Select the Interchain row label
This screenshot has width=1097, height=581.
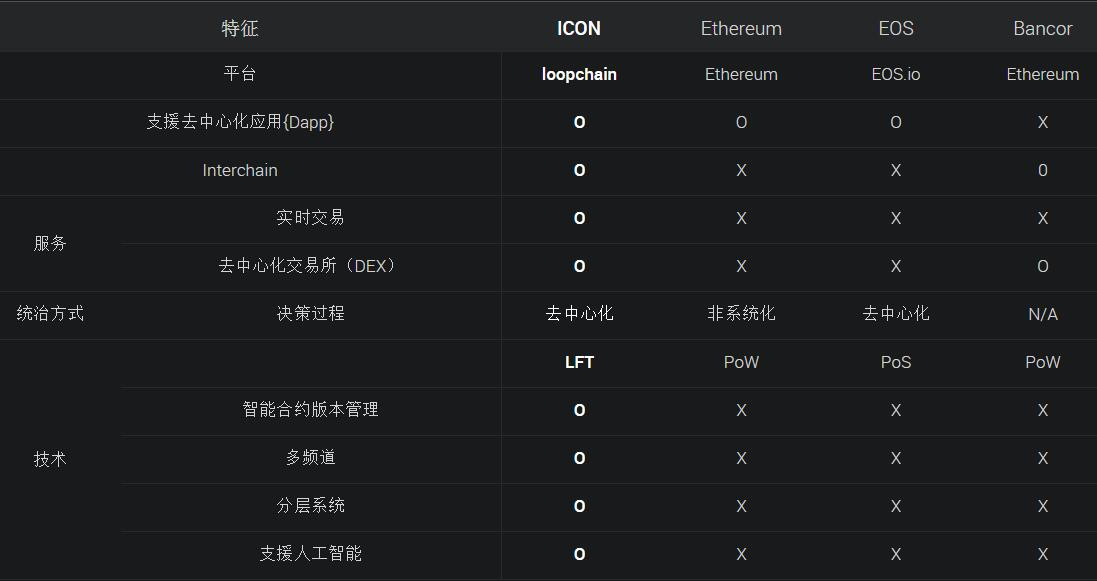240,170
